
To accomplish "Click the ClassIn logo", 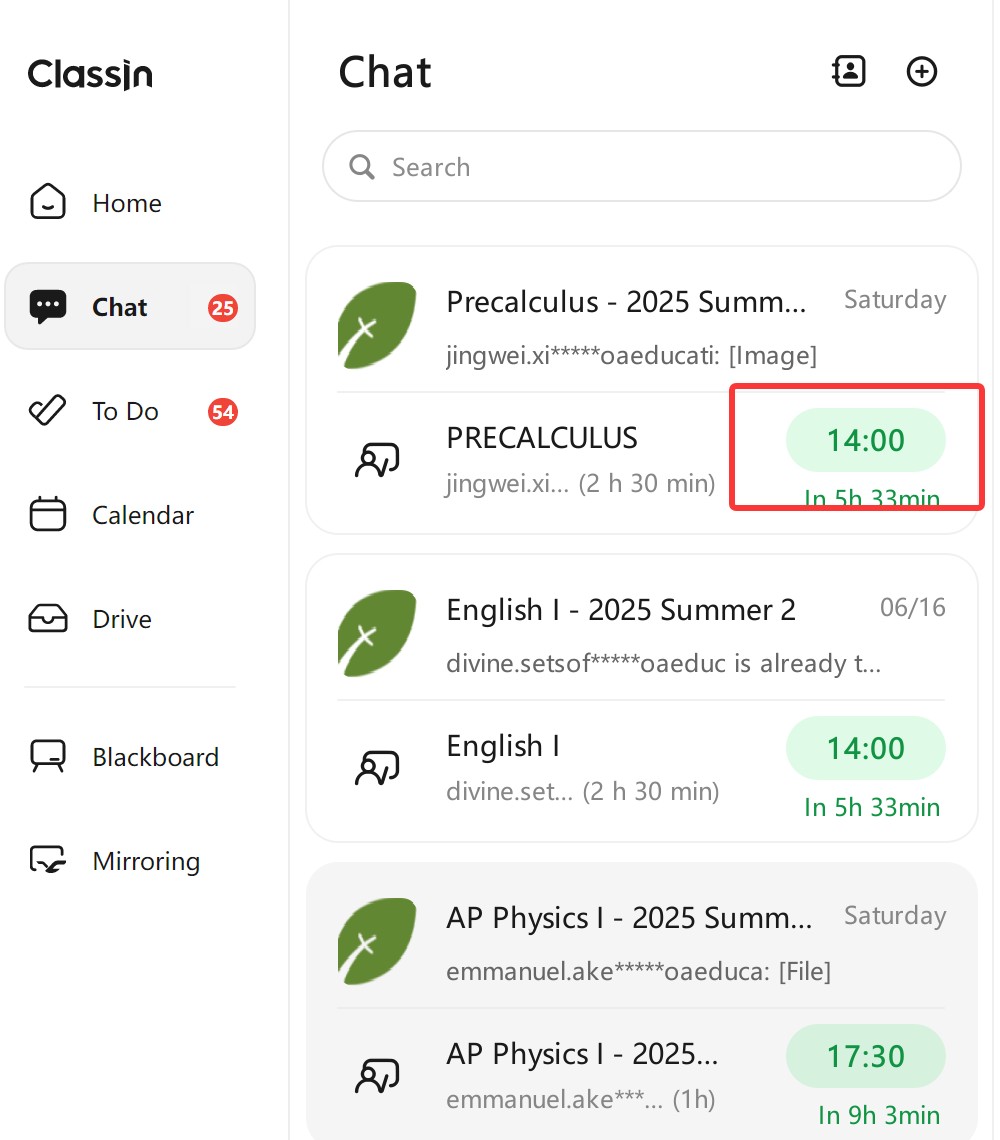I will [x=90, y=74].
